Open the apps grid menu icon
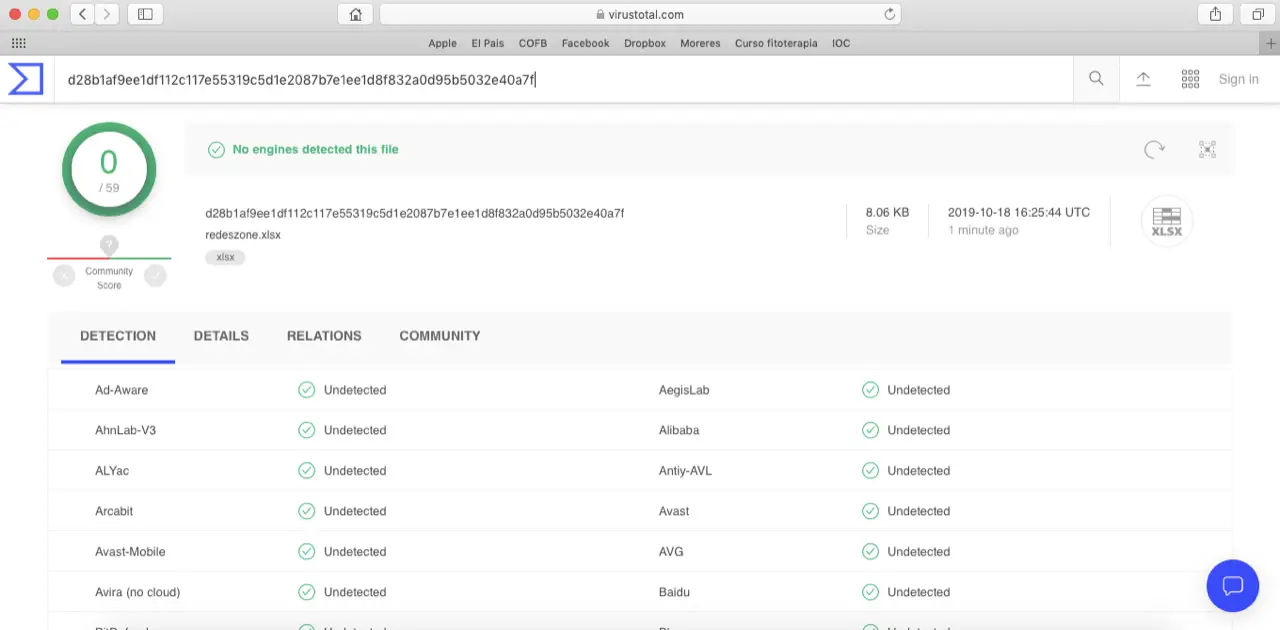 tap(1190, 79)
